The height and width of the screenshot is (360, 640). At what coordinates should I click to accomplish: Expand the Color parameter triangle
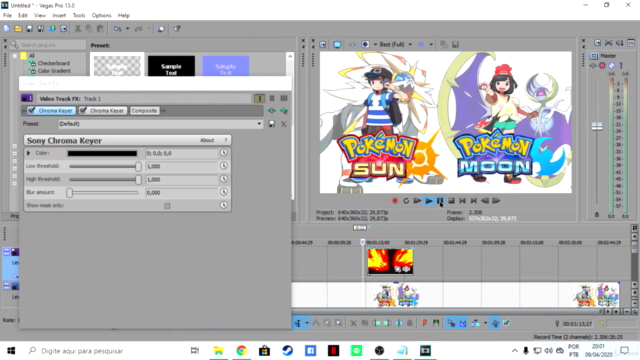point(29,153)
